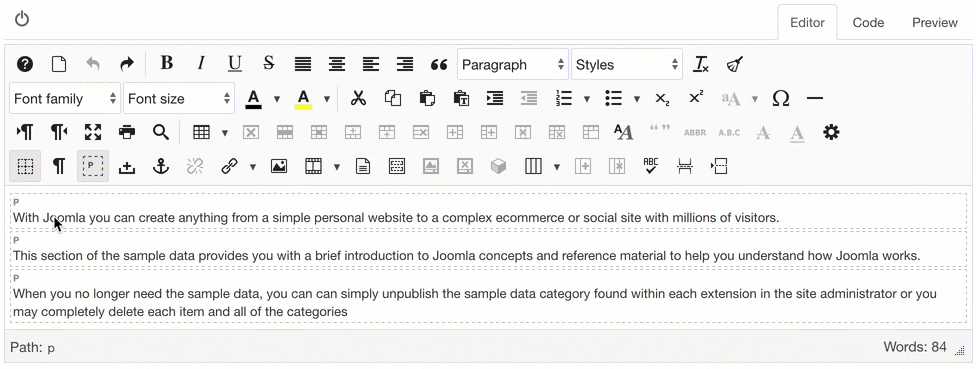Switch to the Preview tab
This screenshot has width=976, height=369.
pyautogui.click(x=935, y=22)
